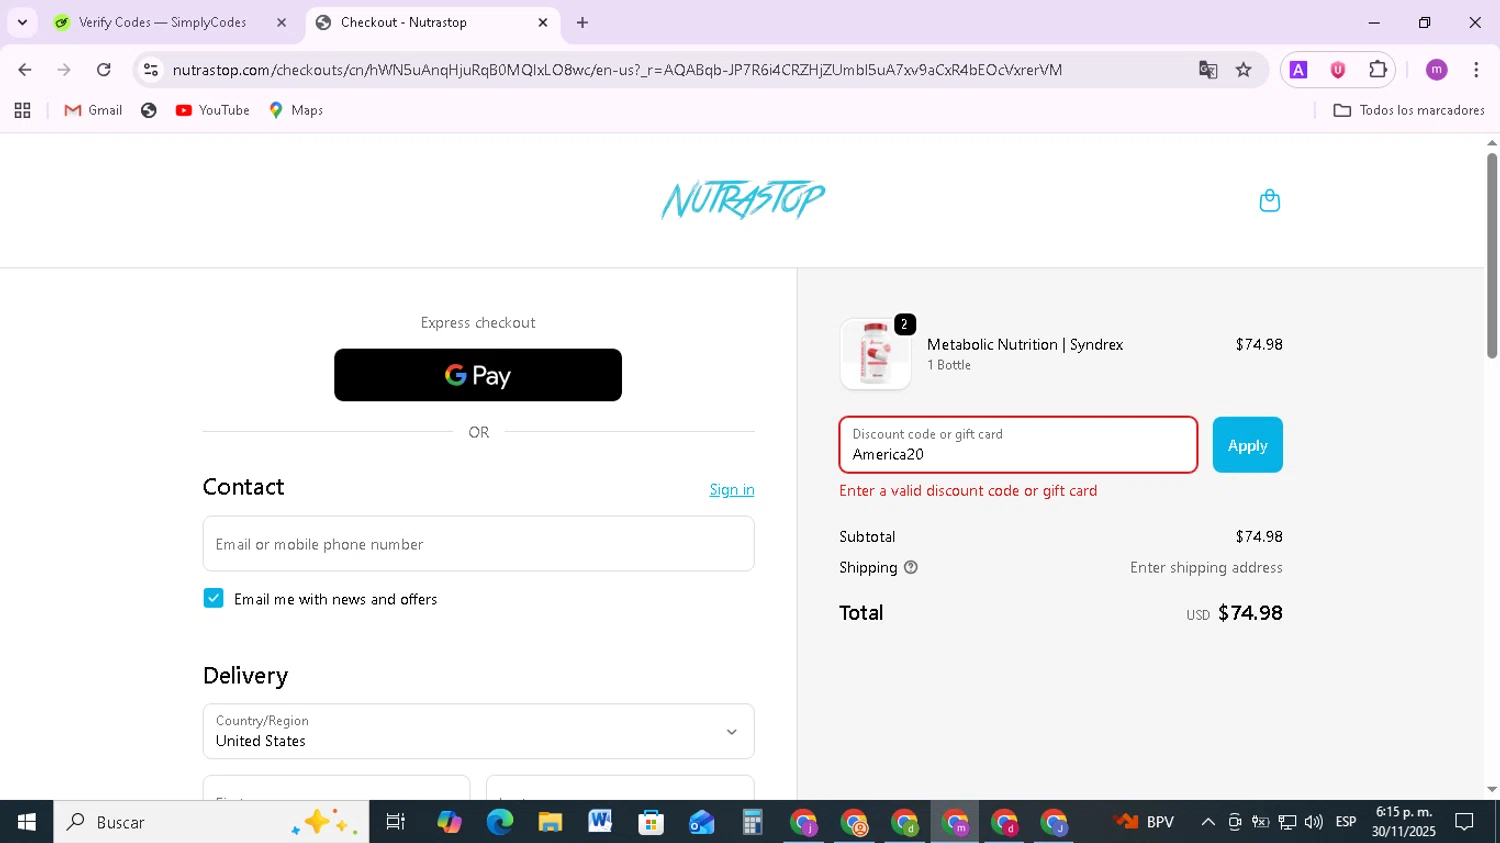The width and height of the screenshot is (1500, 843).
Task: Open the uBlock shield extension icon
Action: pos(1338,70)
